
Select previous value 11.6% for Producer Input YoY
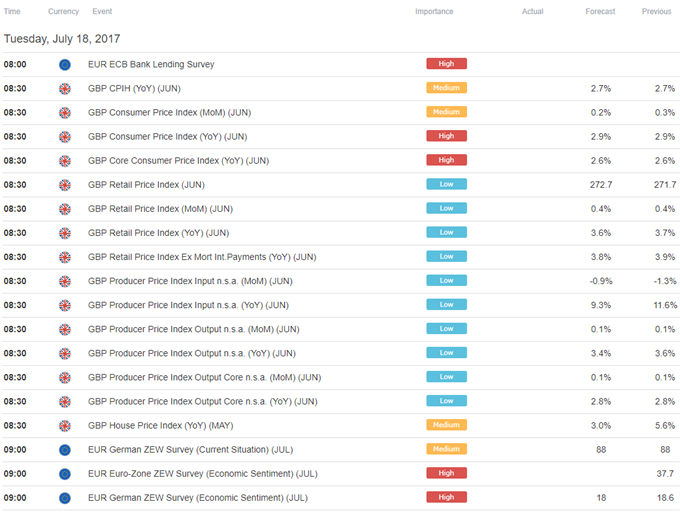[x=665, y=305]
